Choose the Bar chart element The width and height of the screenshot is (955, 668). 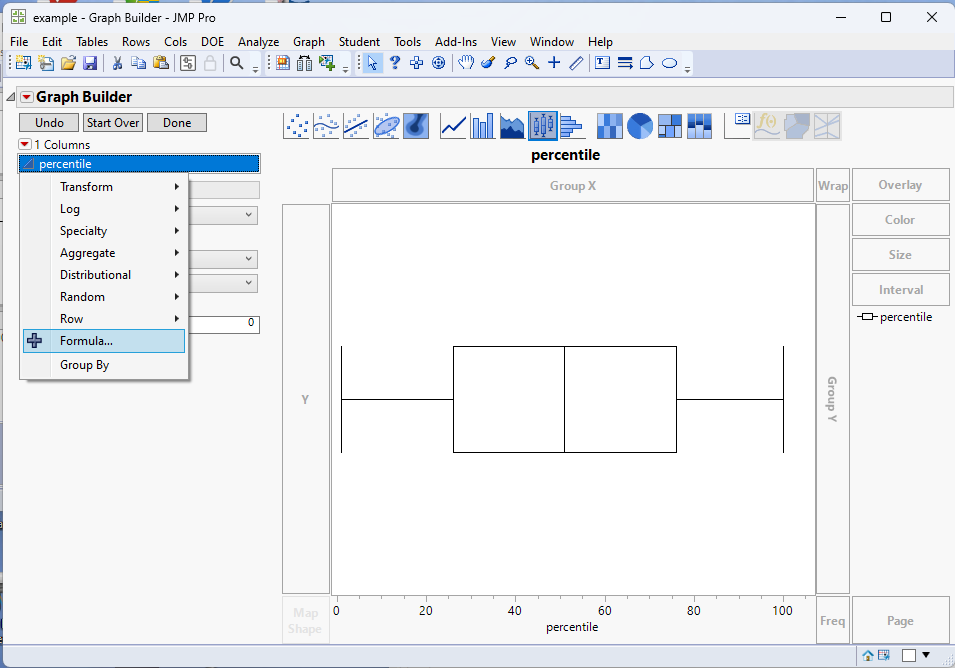[483, 126]
